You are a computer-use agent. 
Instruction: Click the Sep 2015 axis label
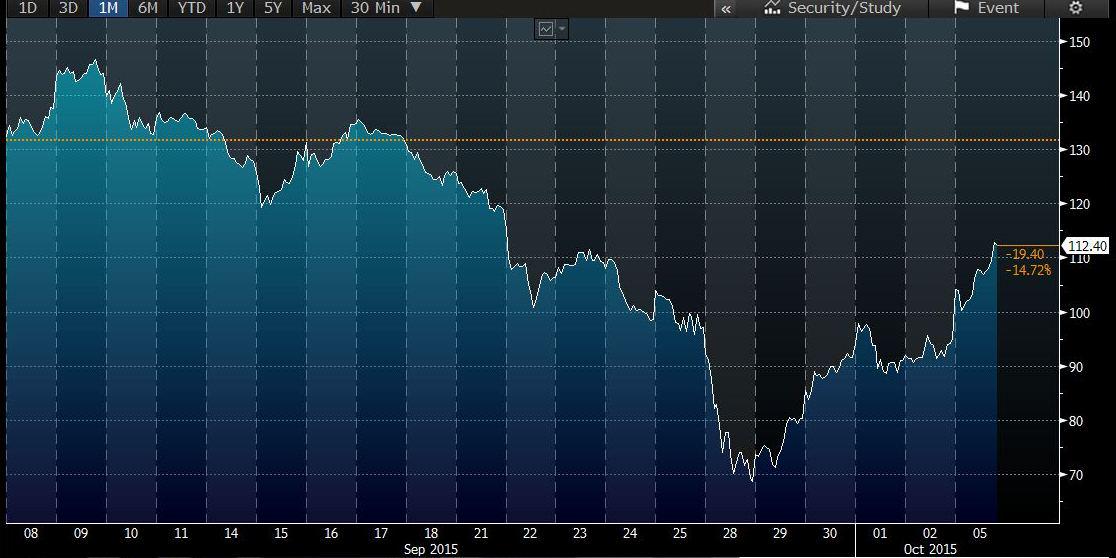click(431, 549)
